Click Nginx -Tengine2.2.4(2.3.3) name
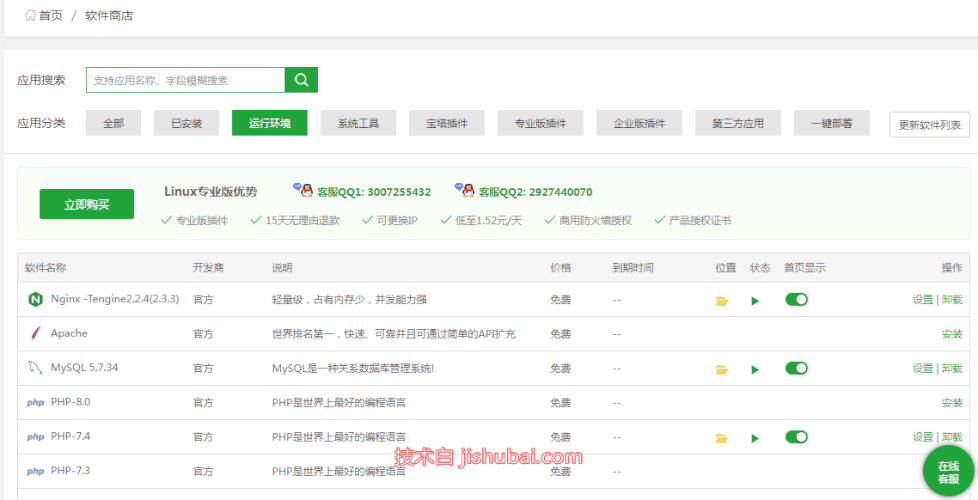Screen dimensions: 978x500 [x=115, y=299]
